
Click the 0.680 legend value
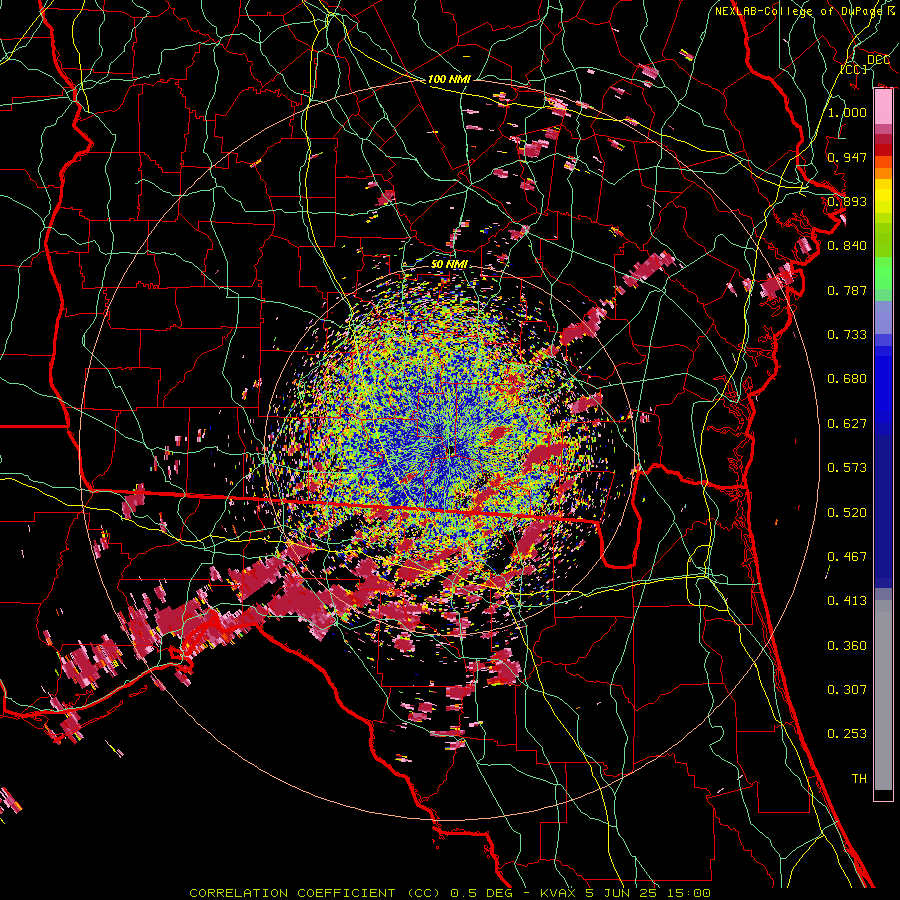point(847,379)
